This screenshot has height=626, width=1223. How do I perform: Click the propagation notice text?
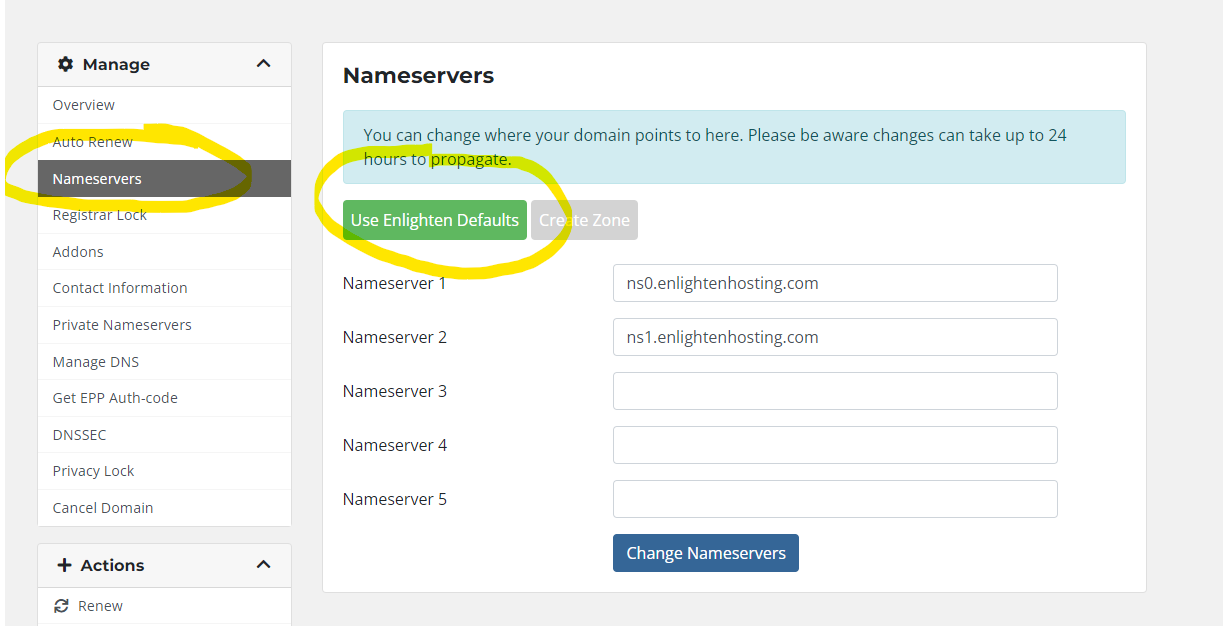pos(715,147)
